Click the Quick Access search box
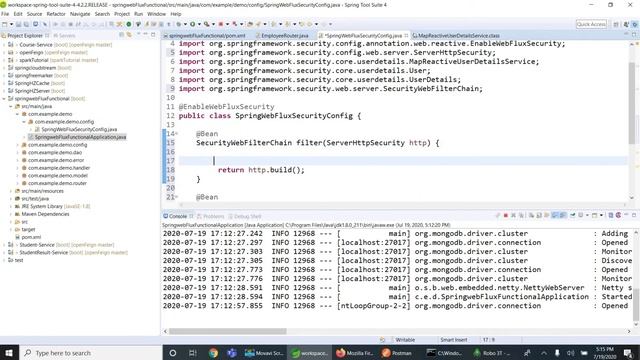The height and width of the screenshot is (360, 640). [591, 24]
